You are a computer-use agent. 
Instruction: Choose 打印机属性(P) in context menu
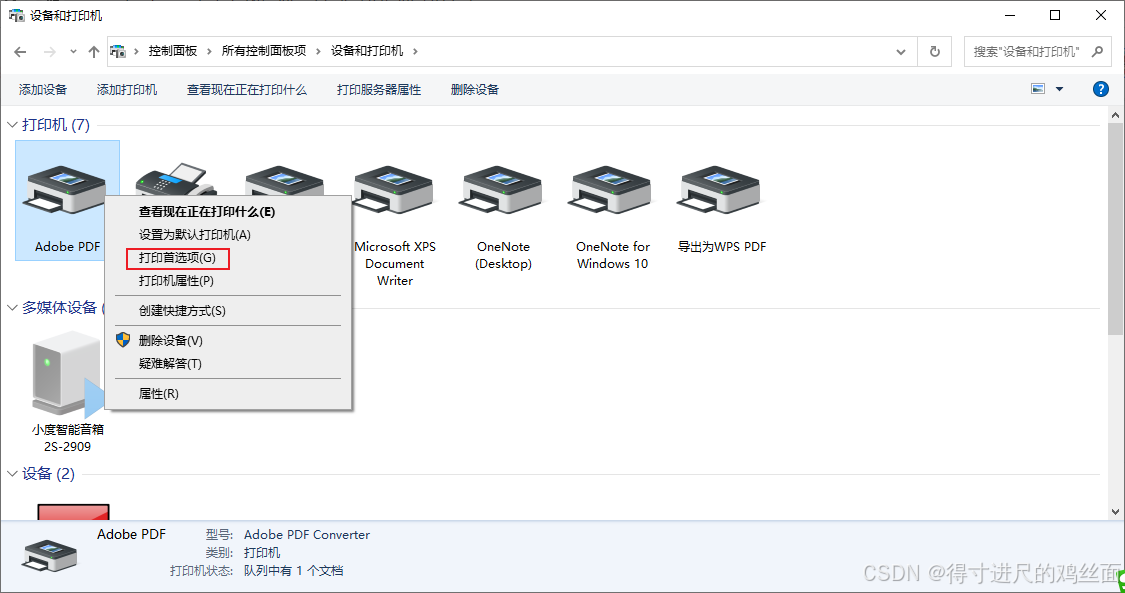pos(228,280)
